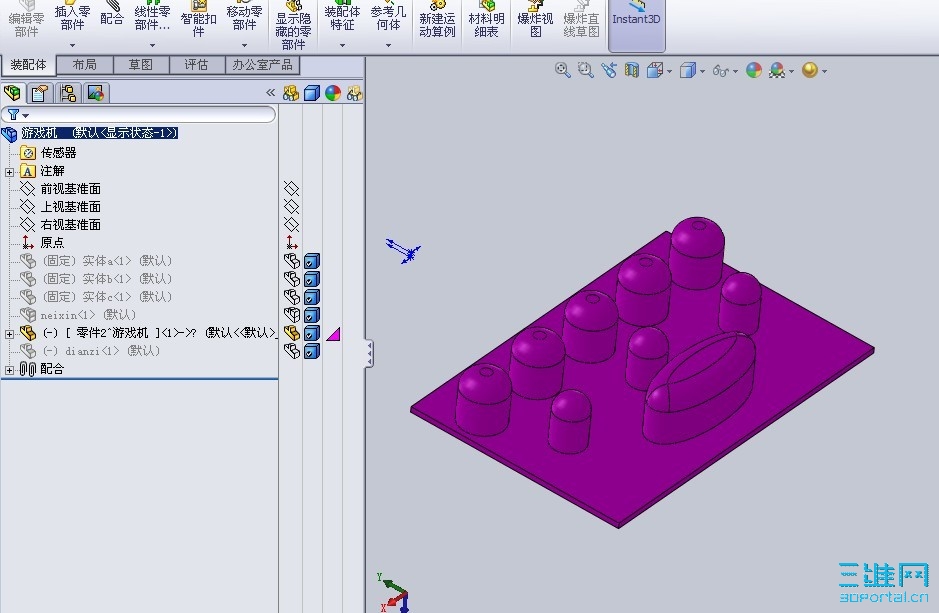Click 材料明细表 bill of materials button
The height and width of the screenshot is (613, 939).
point(486,19)
